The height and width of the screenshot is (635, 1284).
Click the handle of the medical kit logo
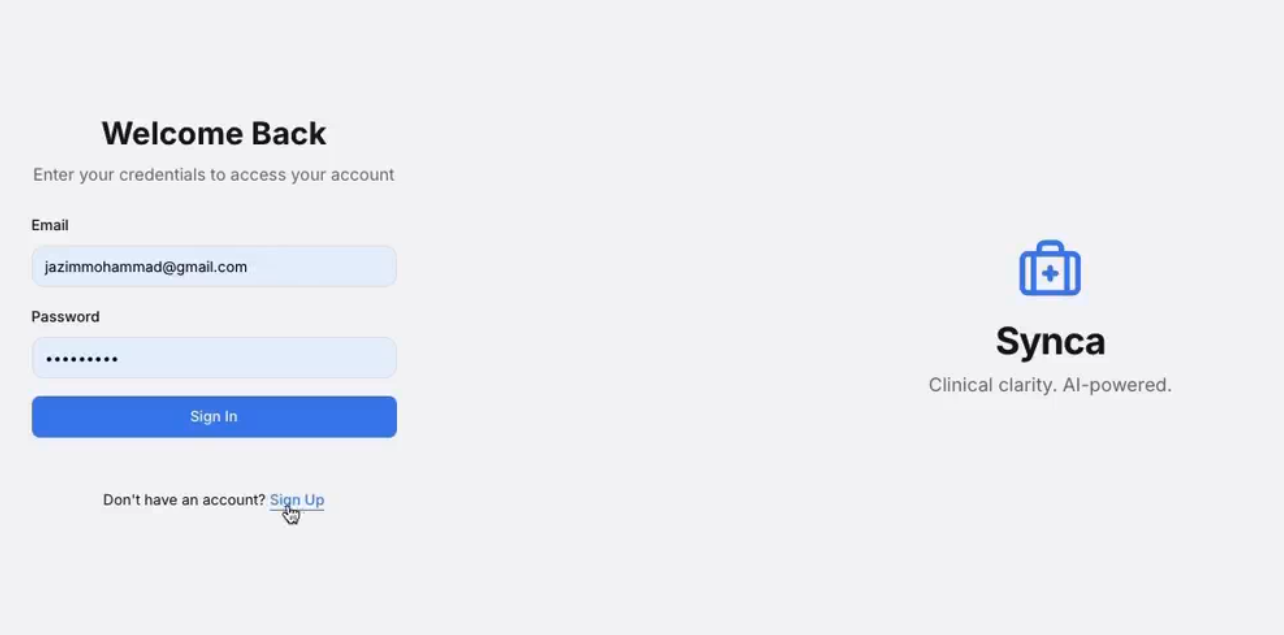pyautogui.click(x=1050, y=246)
